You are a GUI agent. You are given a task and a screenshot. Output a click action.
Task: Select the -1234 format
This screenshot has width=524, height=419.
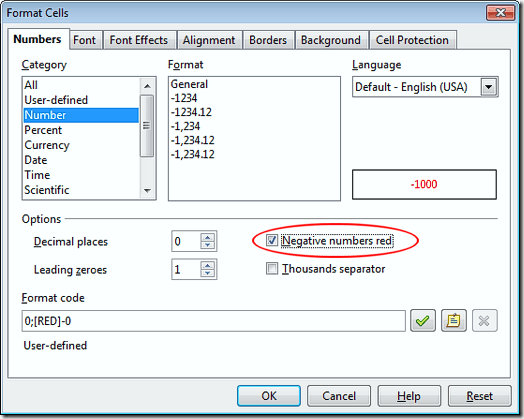tap(254, 98)
